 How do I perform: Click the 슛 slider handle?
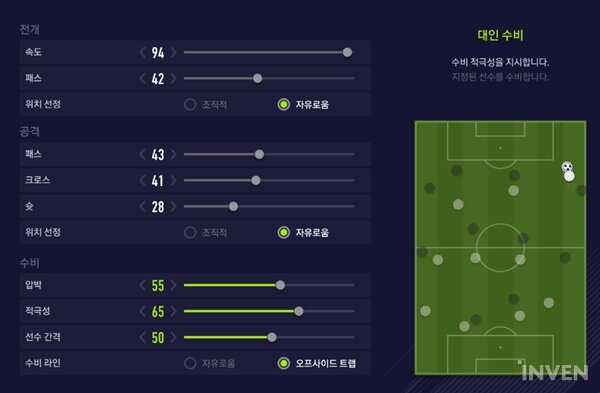click(233, 207)
